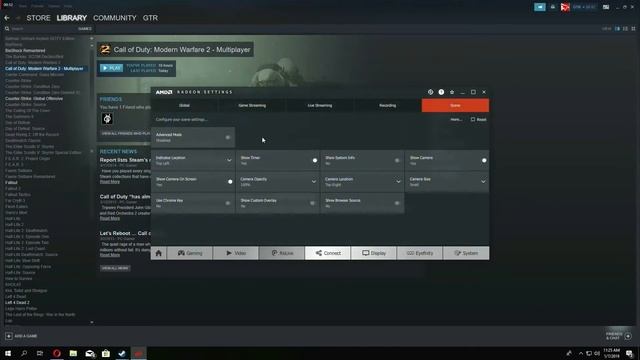
Task: Open the Radeon Settings home icon
Action: 159,253
